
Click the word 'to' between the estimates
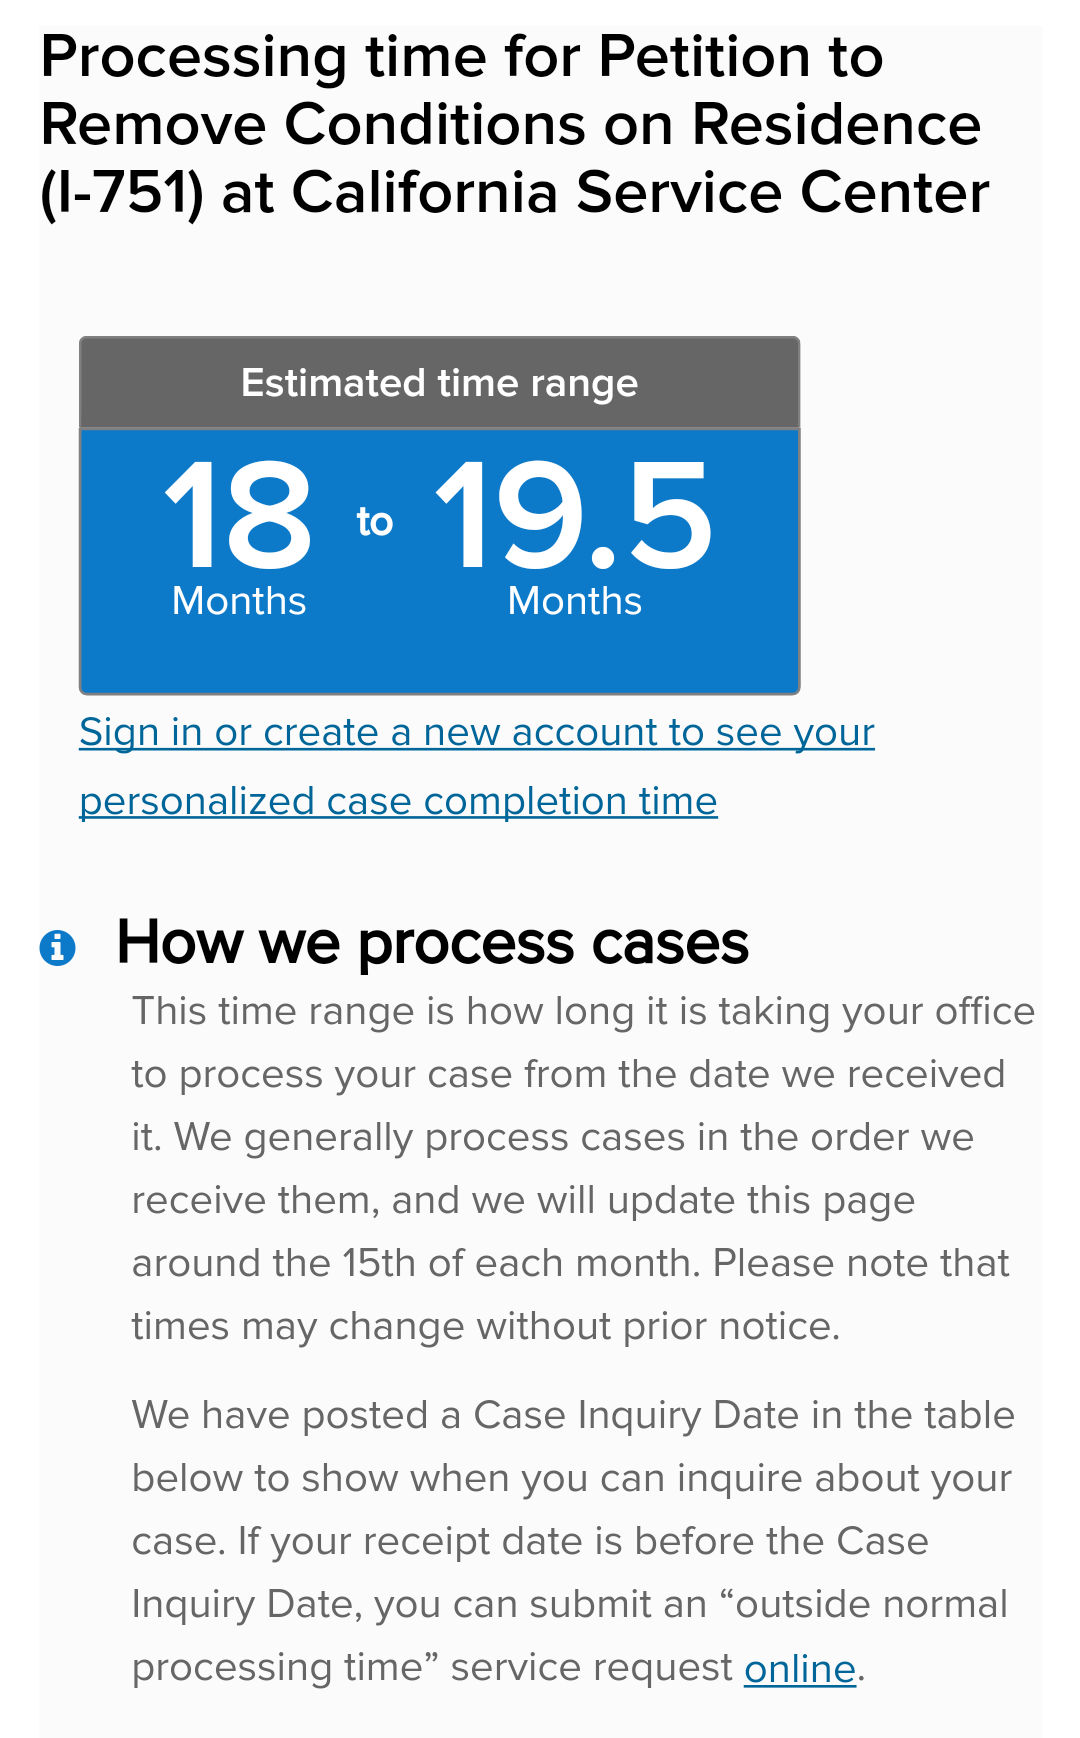(375, 522)
